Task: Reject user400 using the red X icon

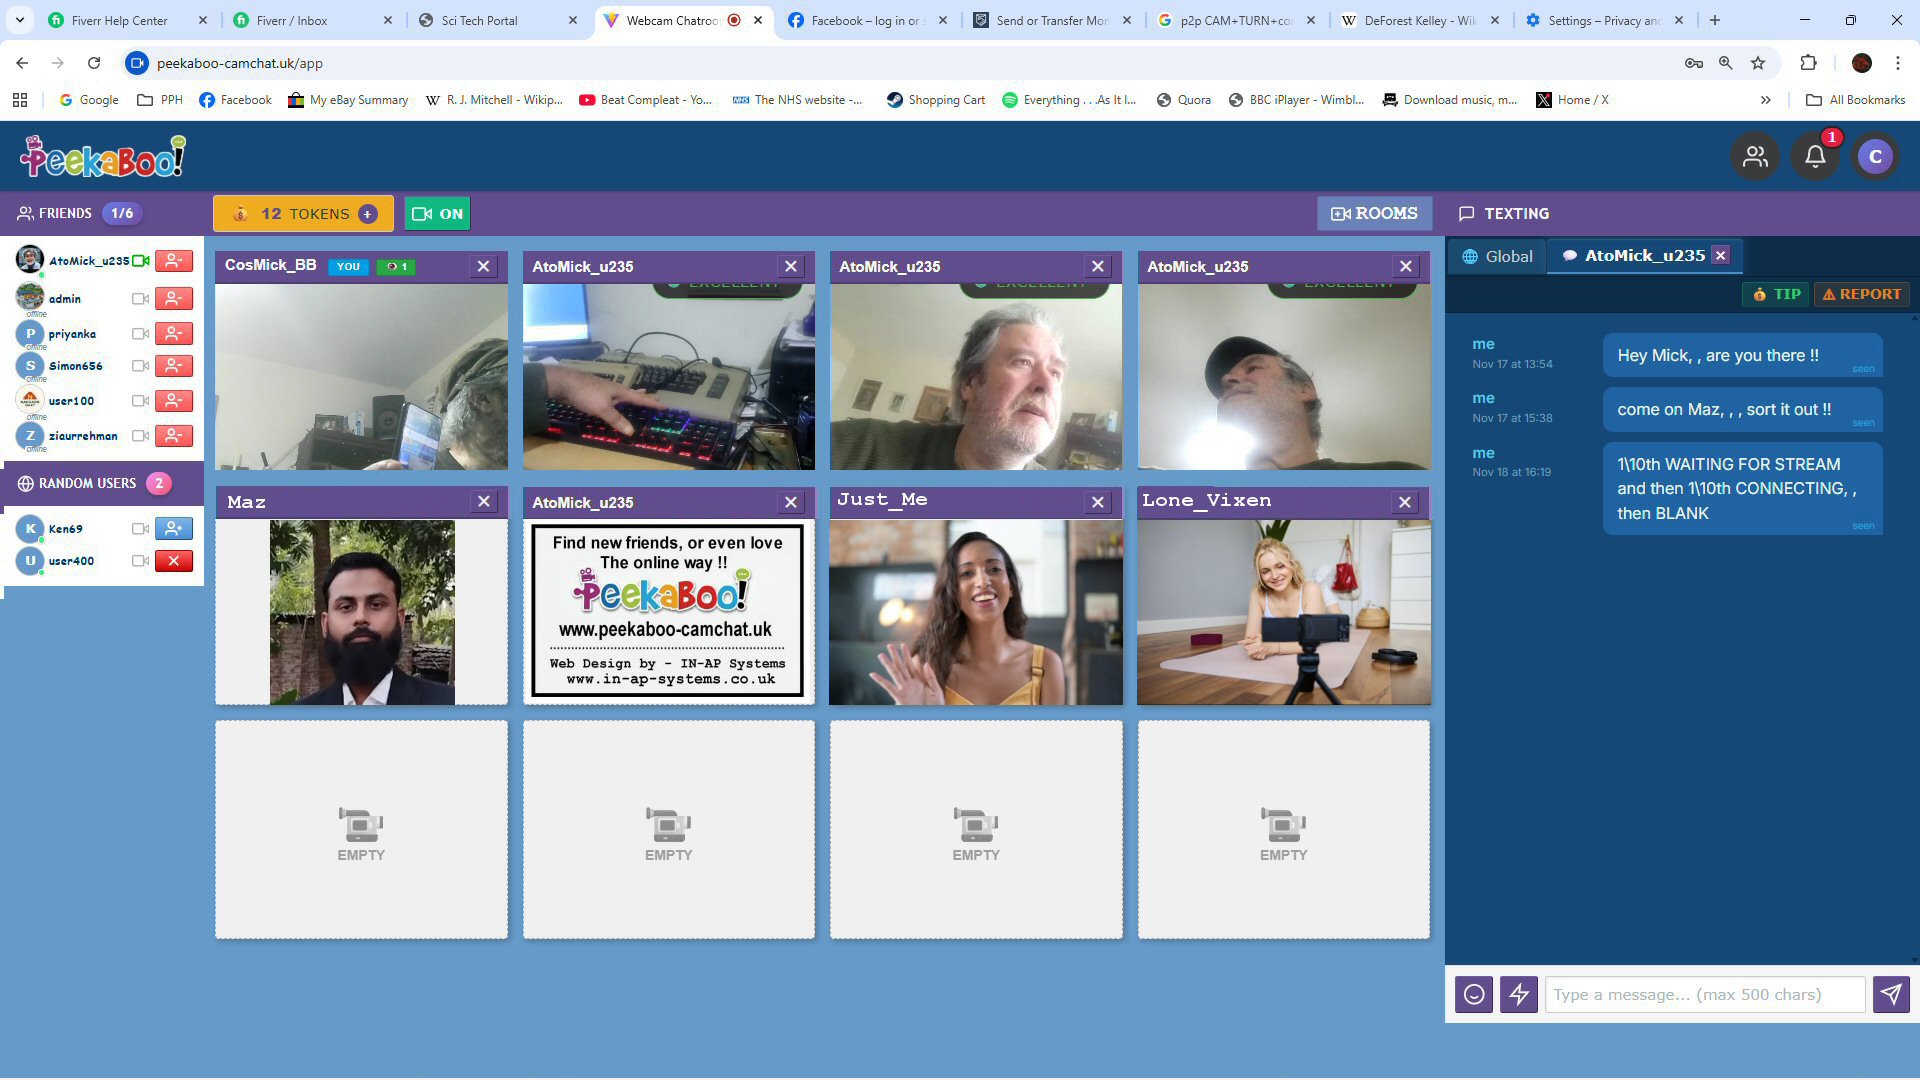Action: pos(174,561)
